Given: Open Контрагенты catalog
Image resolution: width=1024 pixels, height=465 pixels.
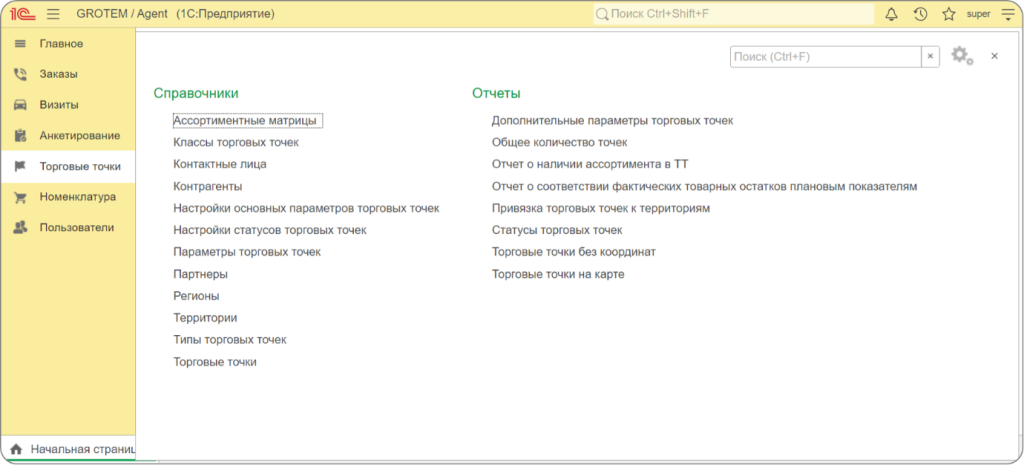Looking at the screenshot, I should click(x=208, y=186).
